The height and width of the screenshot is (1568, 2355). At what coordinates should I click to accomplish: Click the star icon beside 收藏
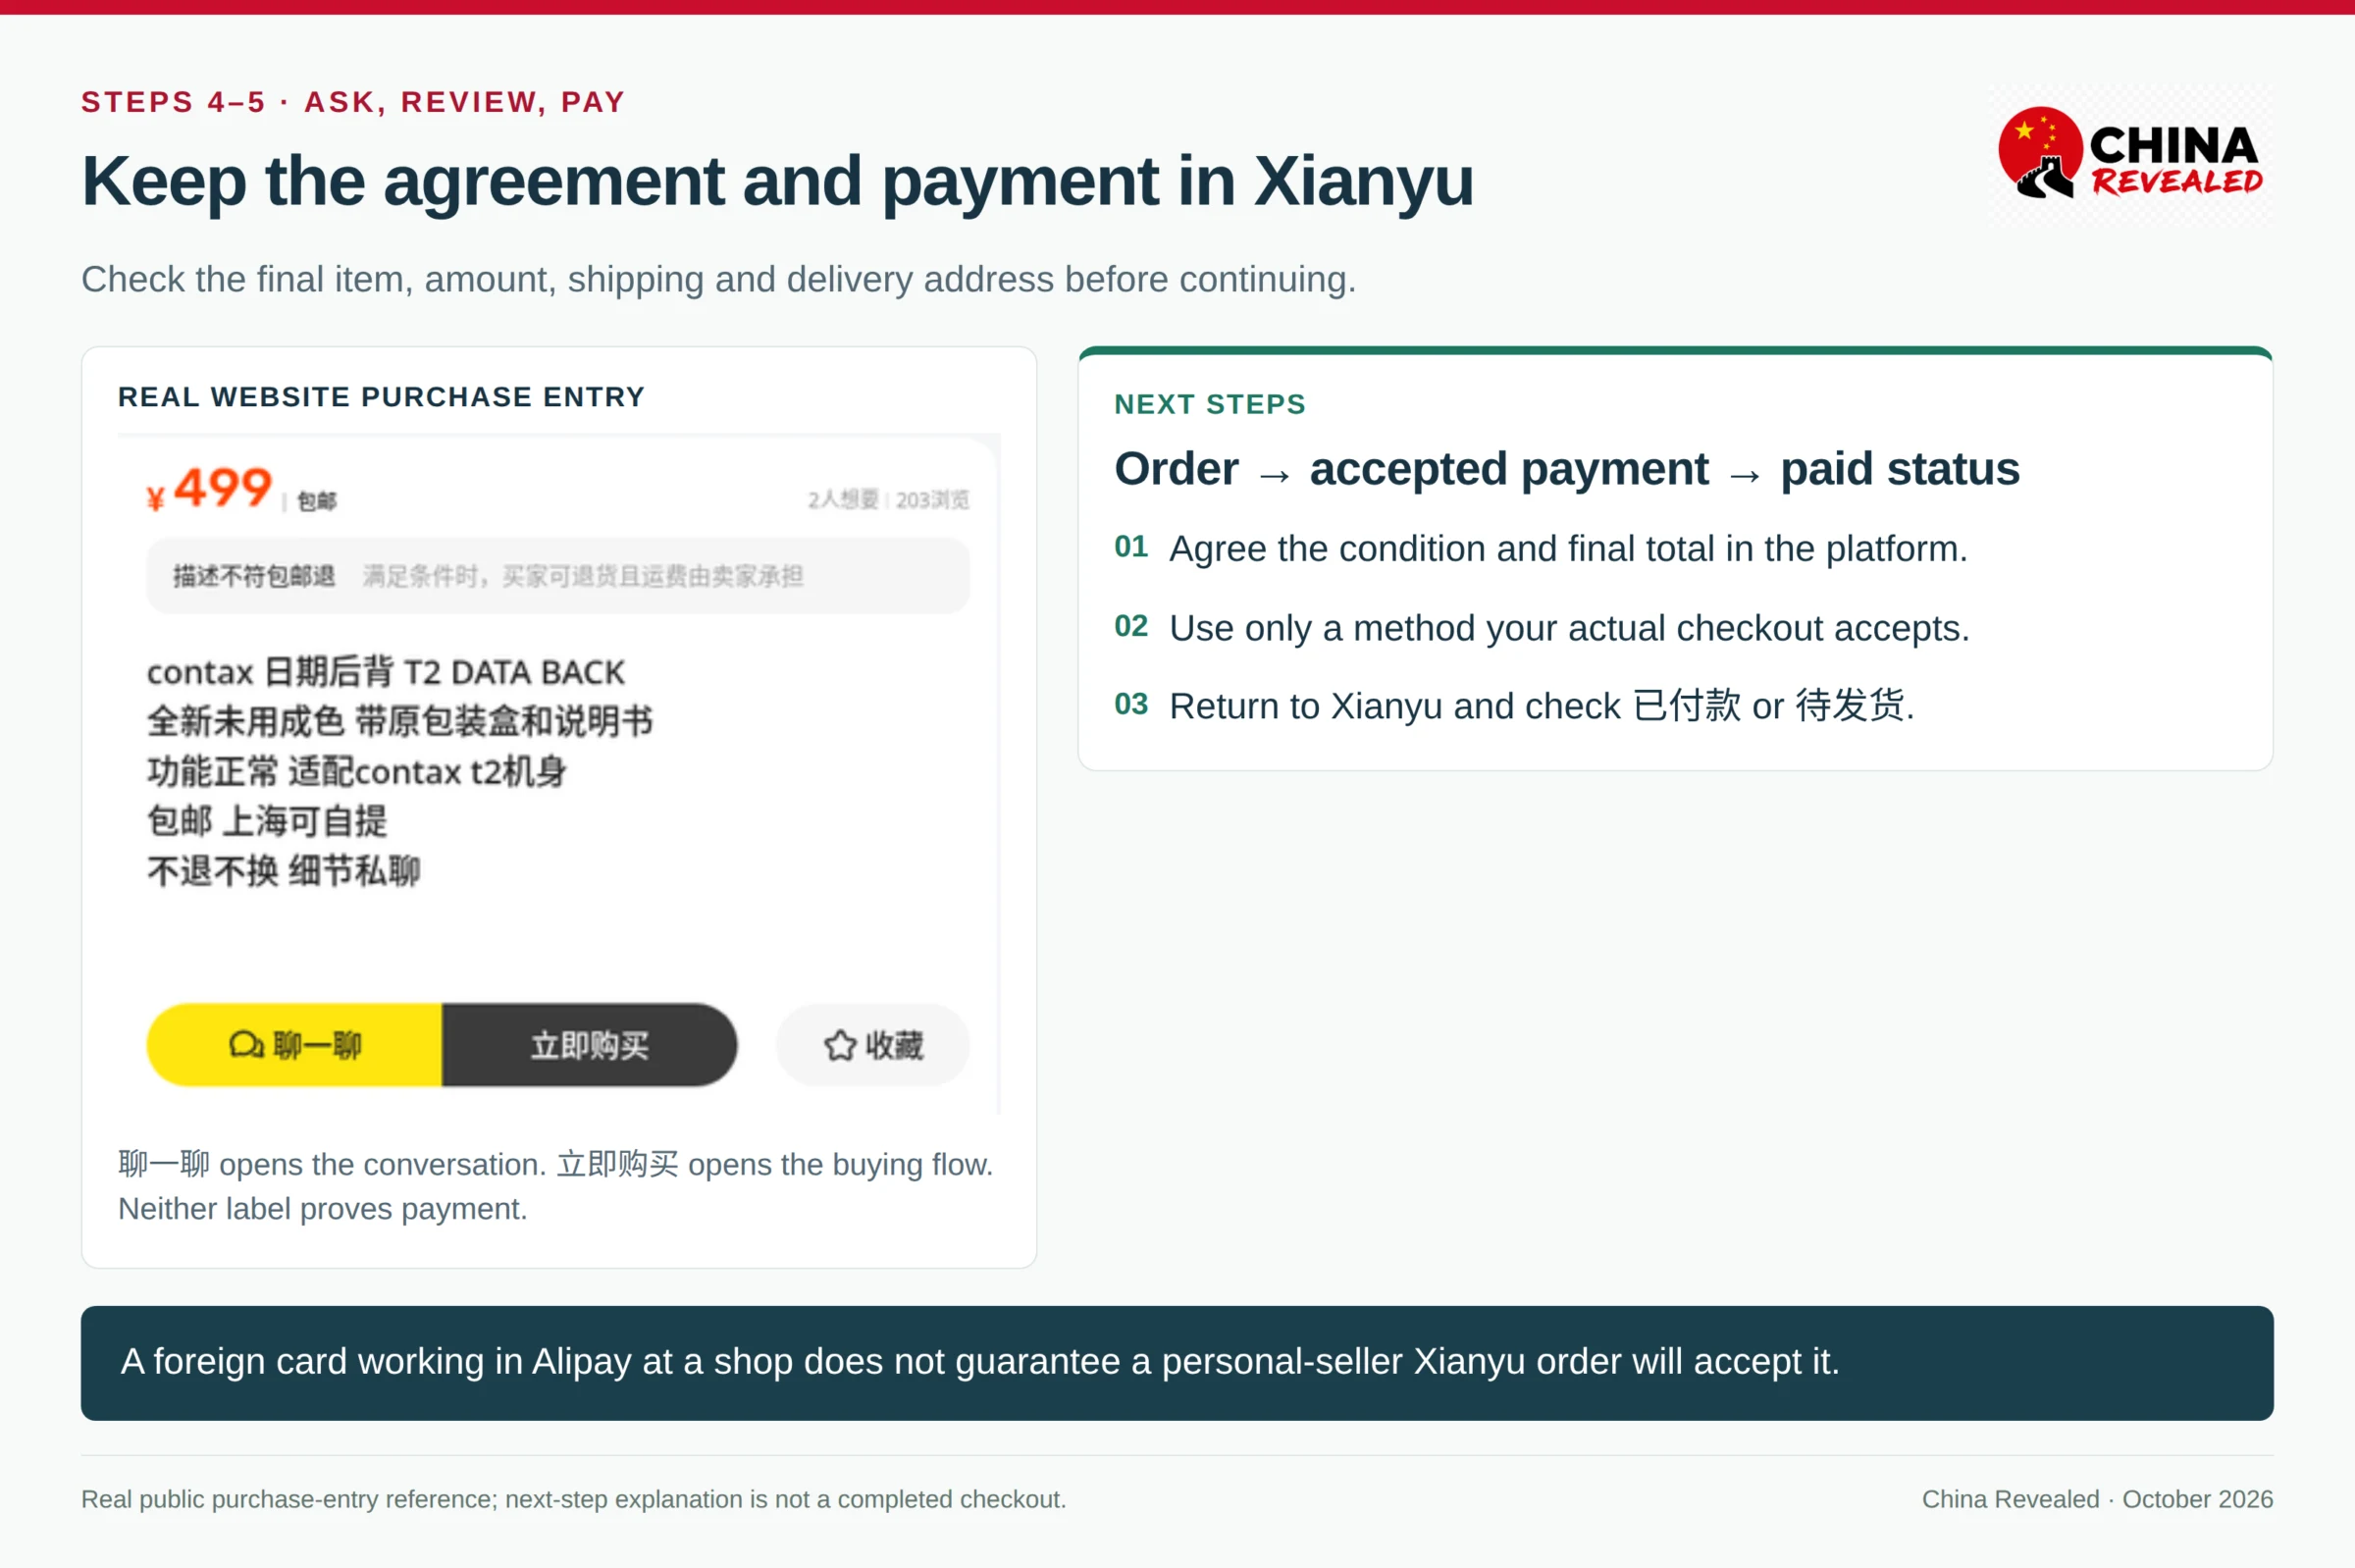coord(840,1045)
